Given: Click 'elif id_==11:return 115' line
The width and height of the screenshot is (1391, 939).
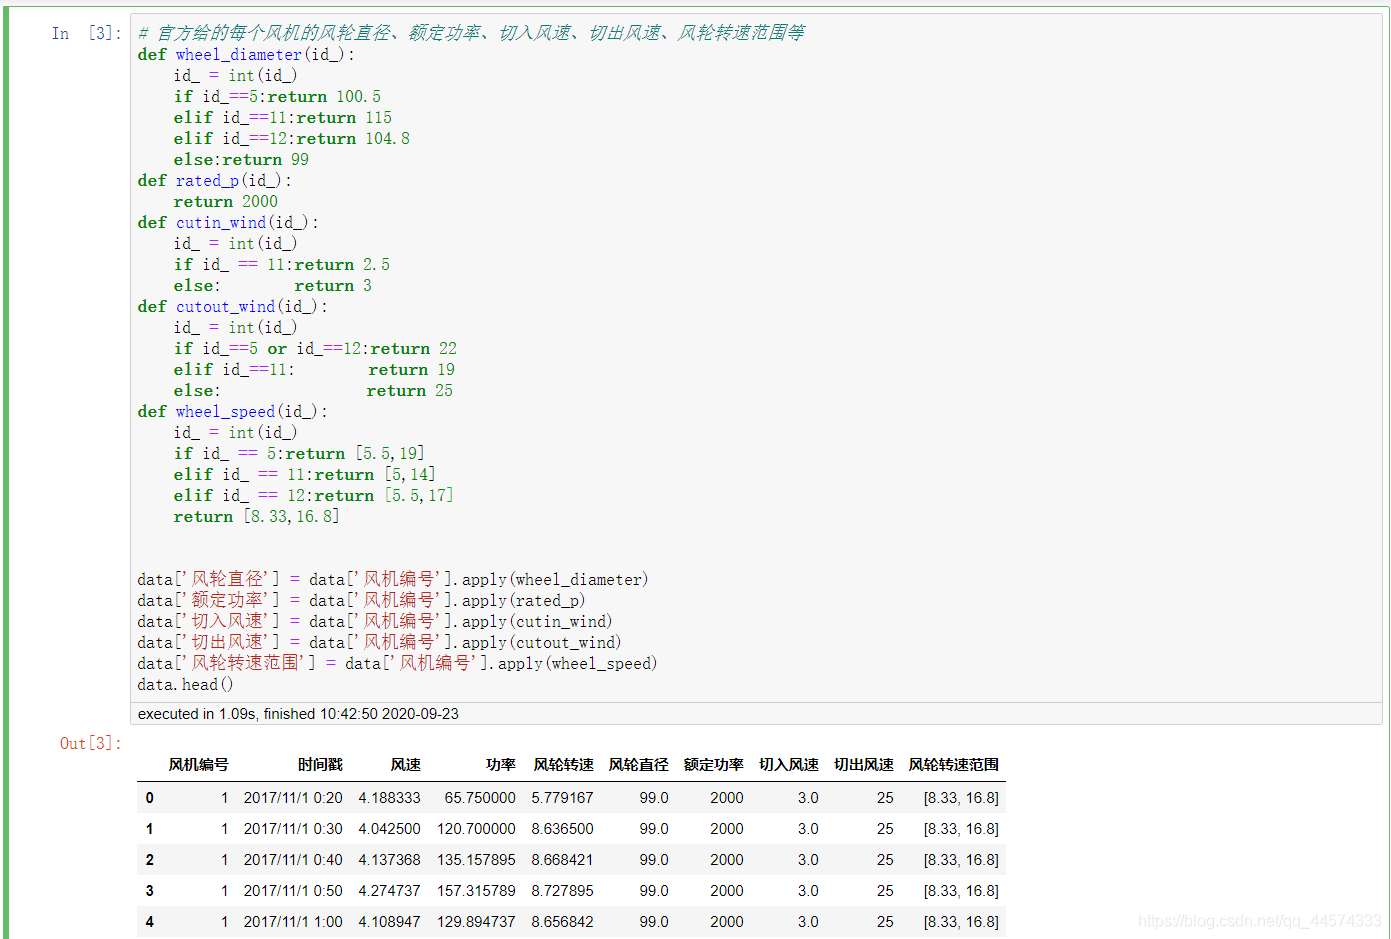Looking at the screenshot, I should click(282, 117).
